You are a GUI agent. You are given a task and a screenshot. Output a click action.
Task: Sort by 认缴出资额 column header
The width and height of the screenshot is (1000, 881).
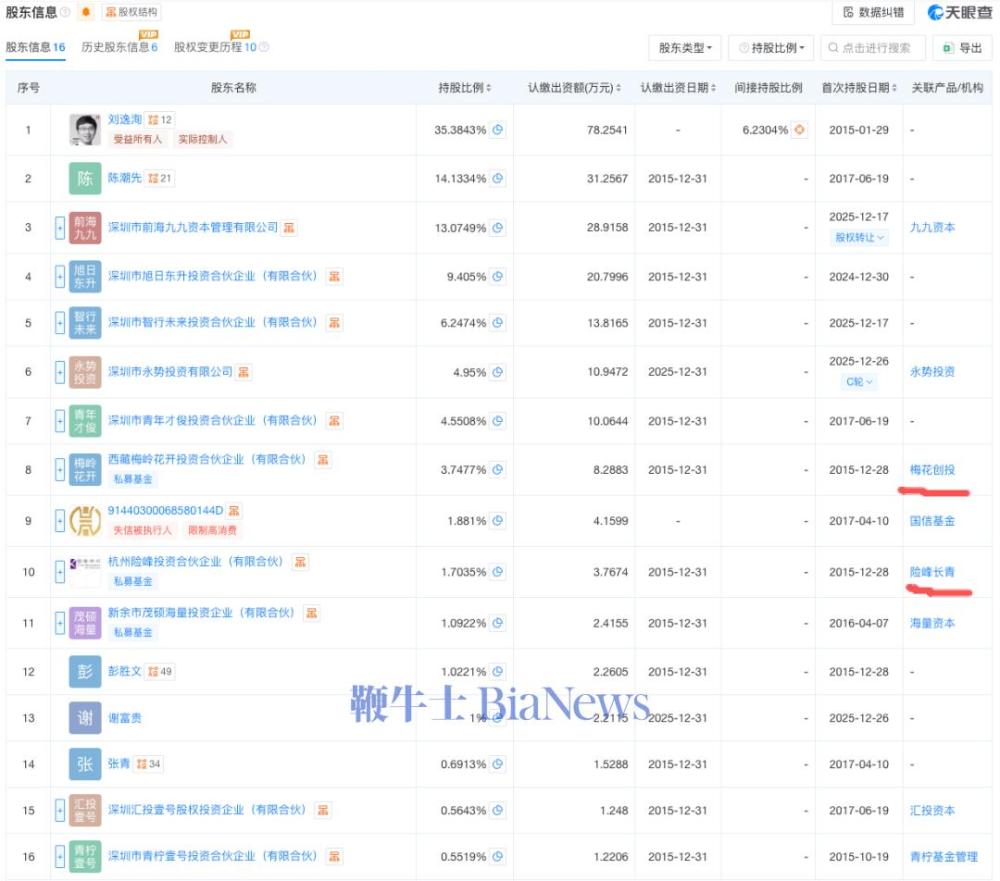pyautogui.click(x=574, y=88)
